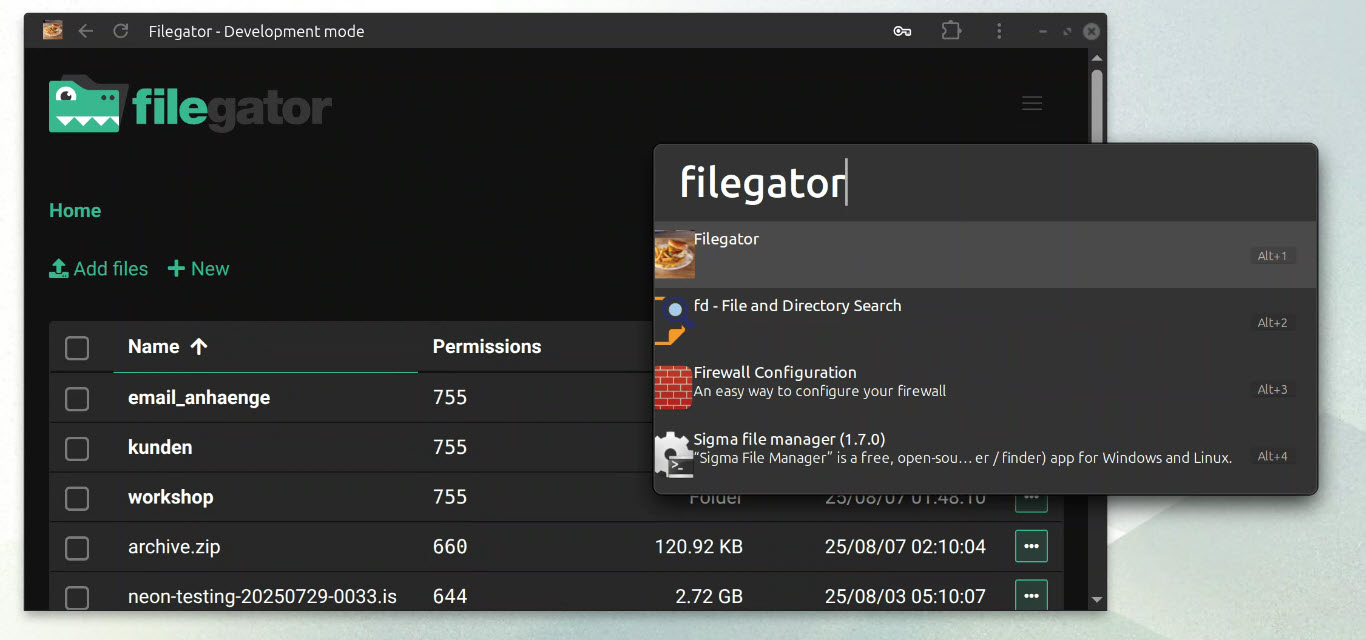Click the back arrow in Filegator title bar
Viewport: 1366px width, 640px height.
(86, 31)
